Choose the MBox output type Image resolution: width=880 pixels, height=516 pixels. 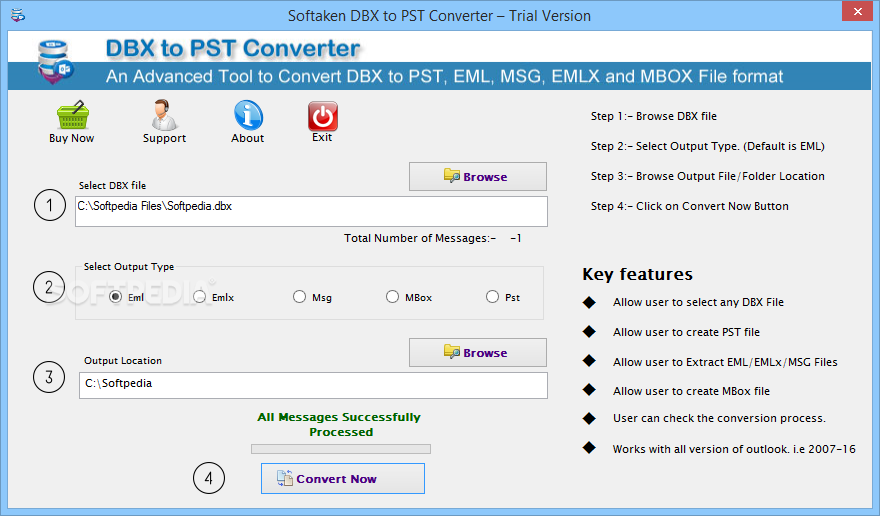[392, 296]
